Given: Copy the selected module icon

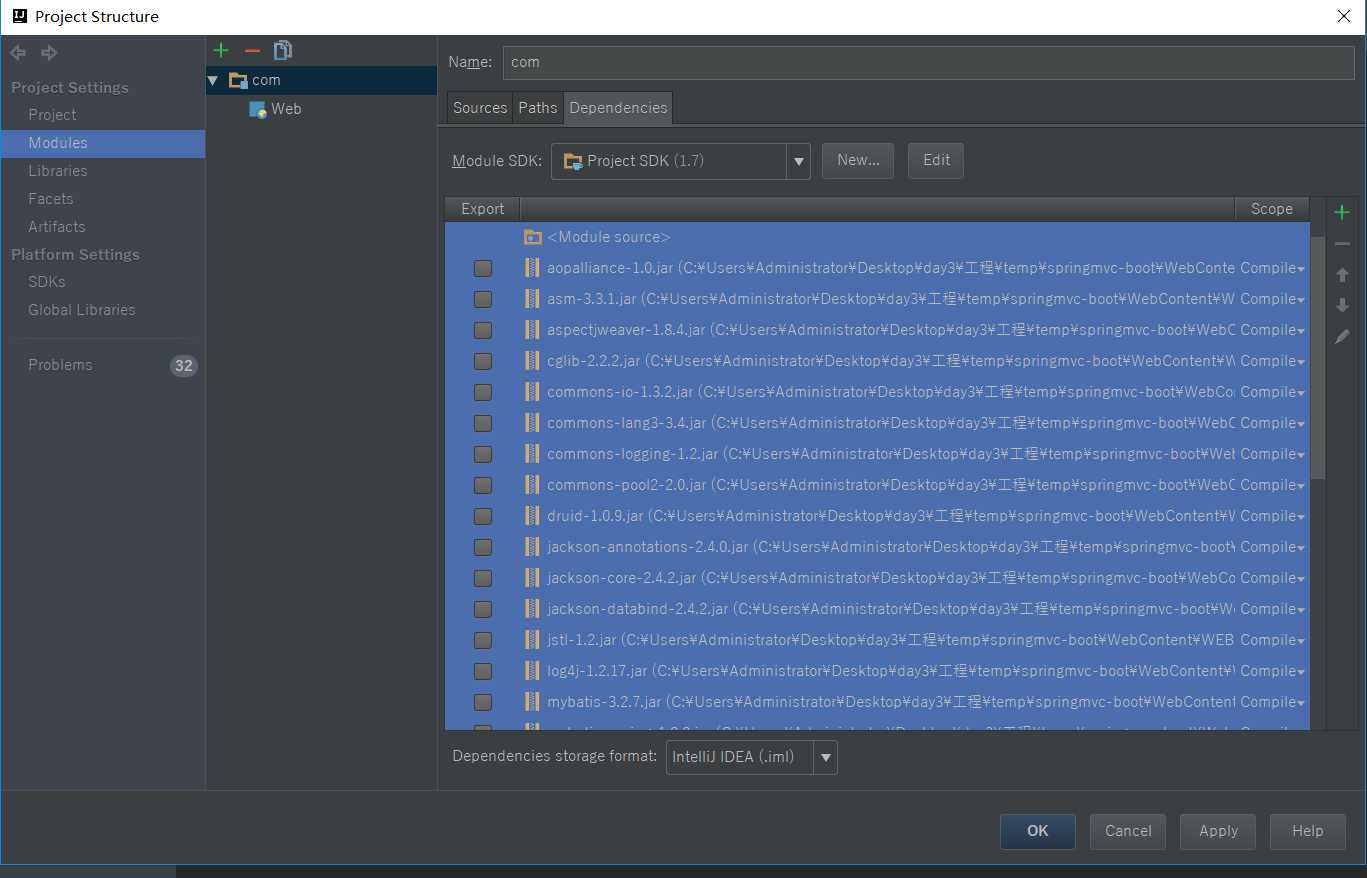Looking at the screenshot, I should coord(283,50).
